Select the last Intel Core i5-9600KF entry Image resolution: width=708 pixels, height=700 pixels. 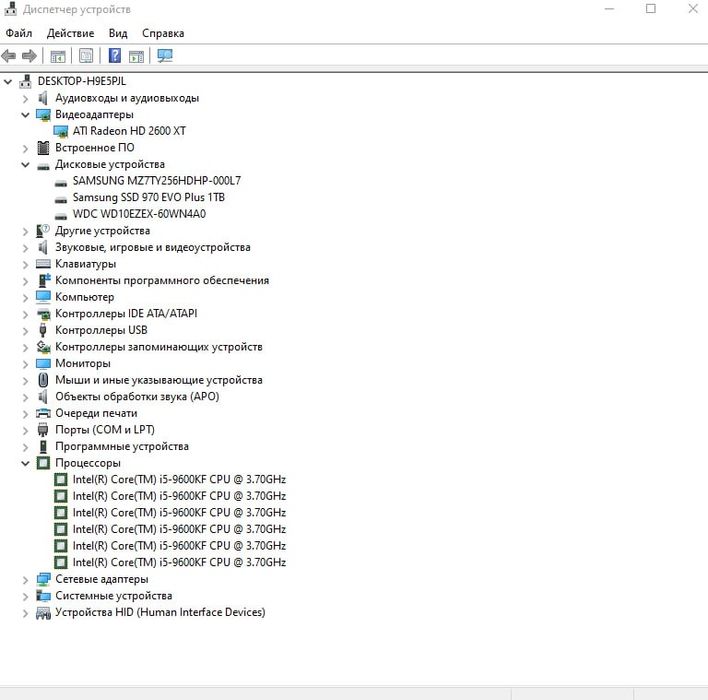pos(179,562)
